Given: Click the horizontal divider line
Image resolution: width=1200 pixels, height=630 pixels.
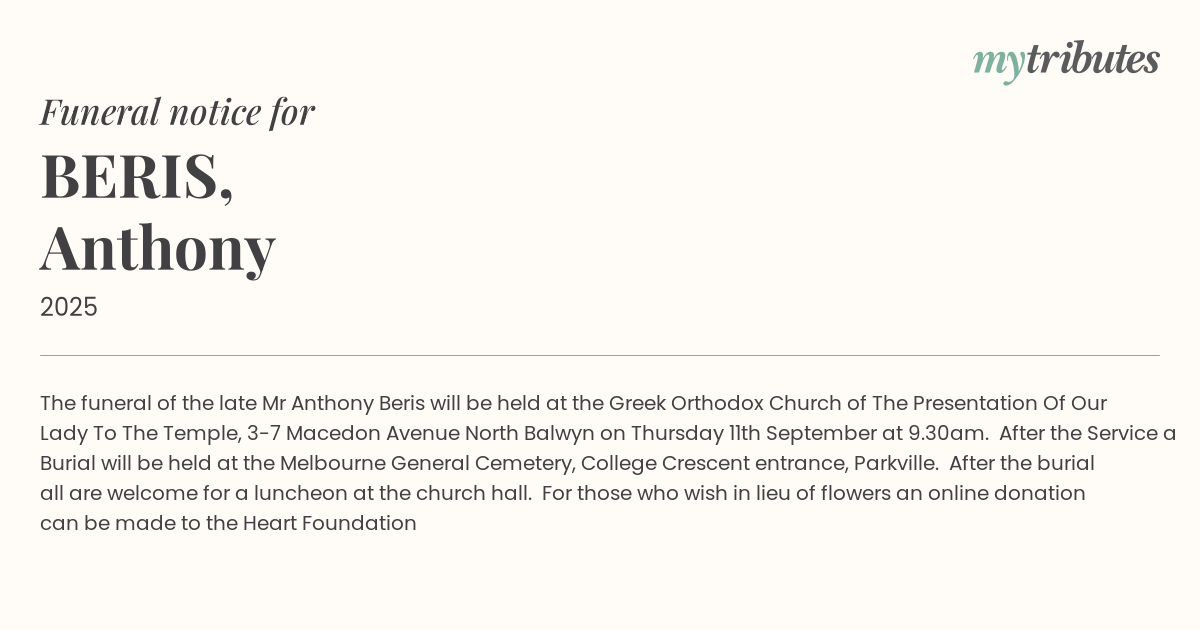Looking at the screenshot, I should point(600,355).
